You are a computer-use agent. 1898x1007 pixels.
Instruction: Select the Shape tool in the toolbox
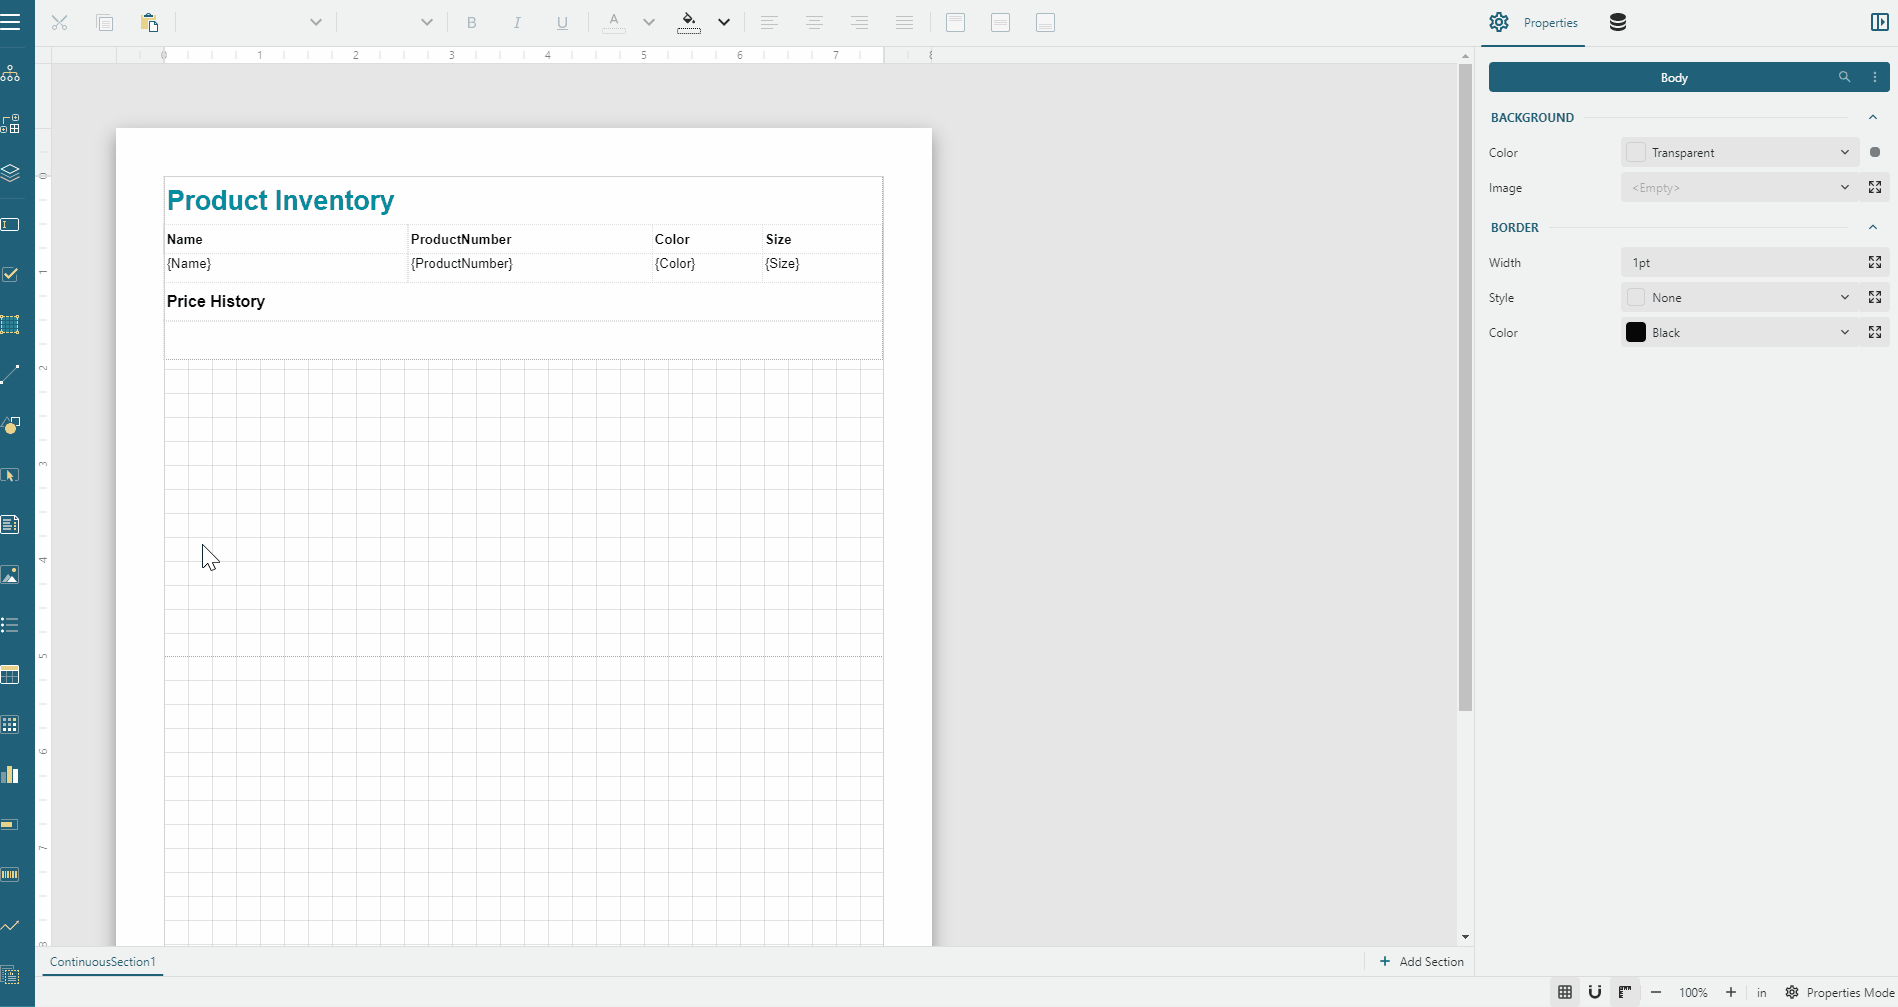tap(11, 425)
